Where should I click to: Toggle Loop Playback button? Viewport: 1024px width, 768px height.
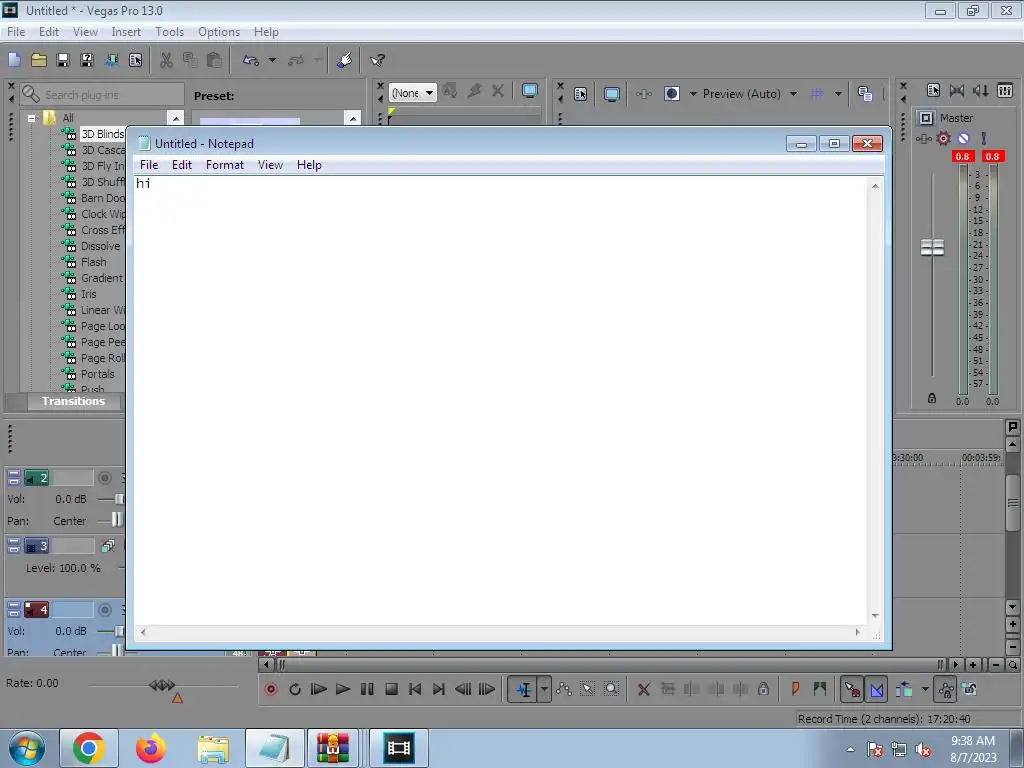point(295,689)
